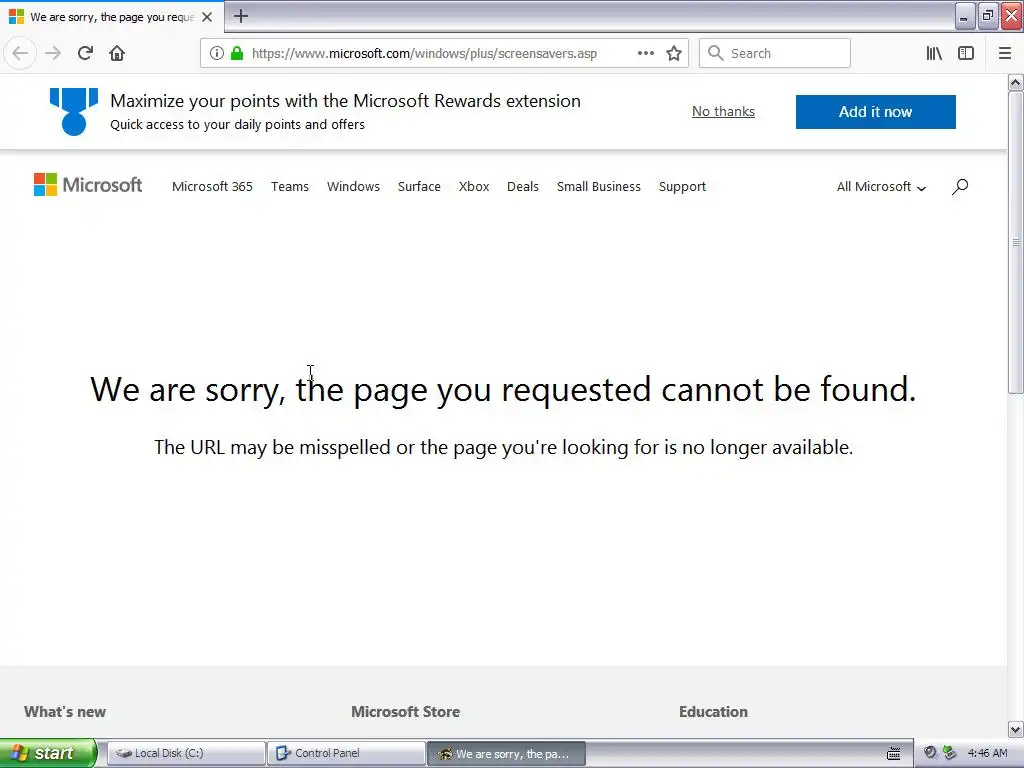Screen dimensions: 1024x768
Task: Open page actions three-dot menu
Action: pos(645,53)
